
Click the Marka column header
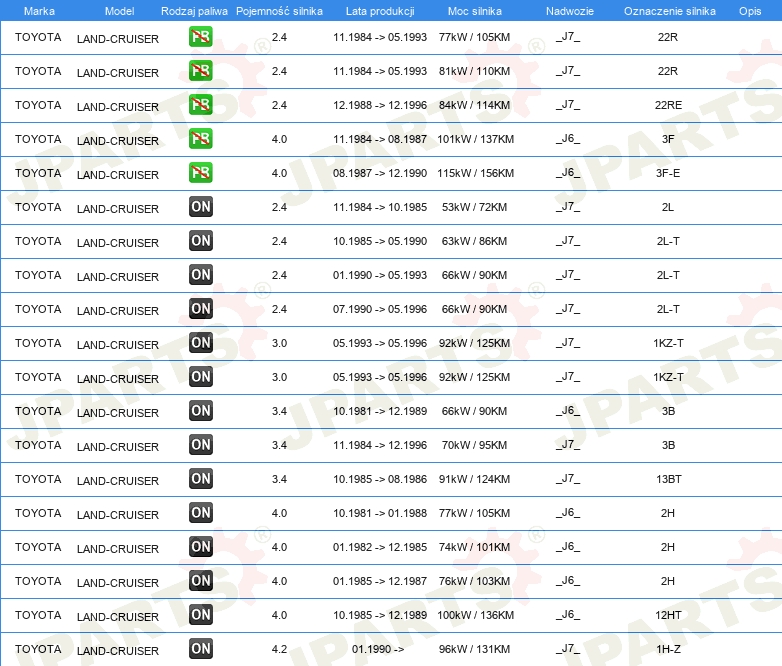[39, 10]
